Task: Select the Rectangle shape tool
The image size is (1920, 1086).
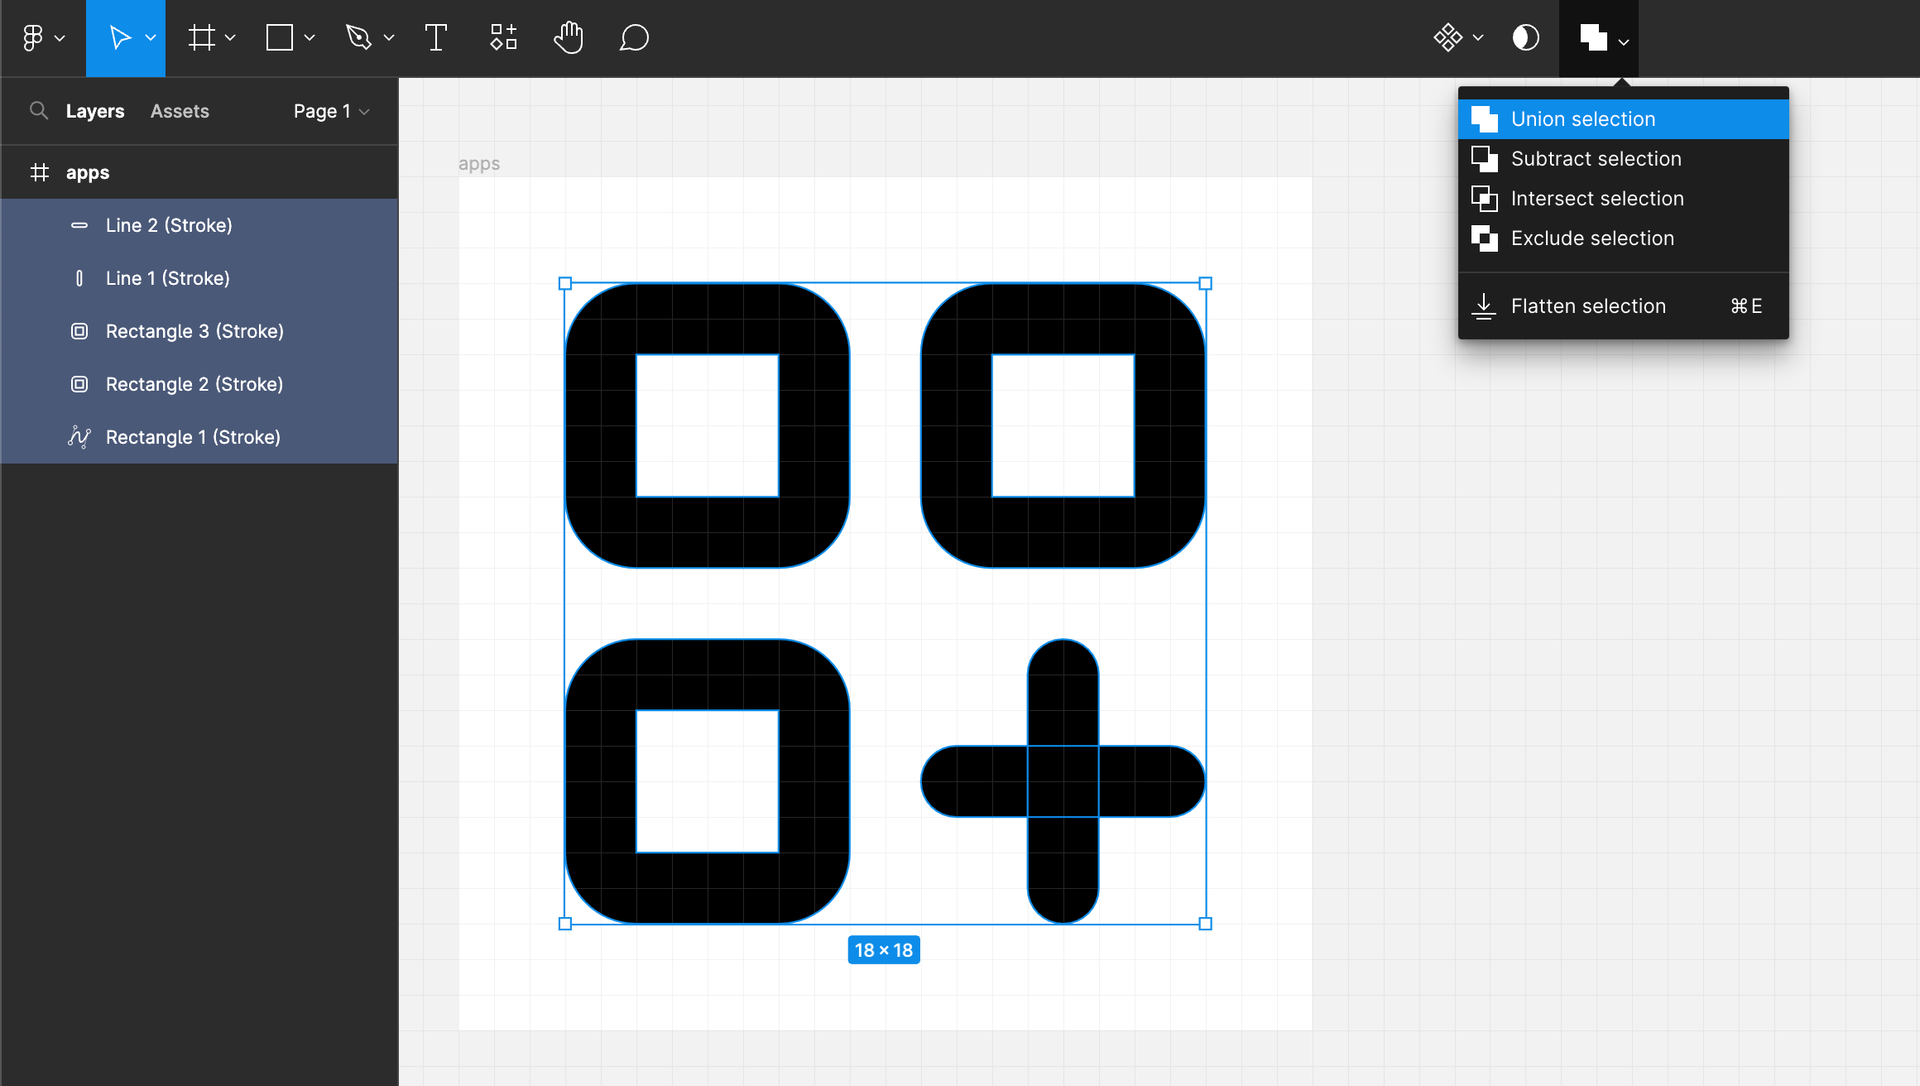Action: [x=279, y=38]
